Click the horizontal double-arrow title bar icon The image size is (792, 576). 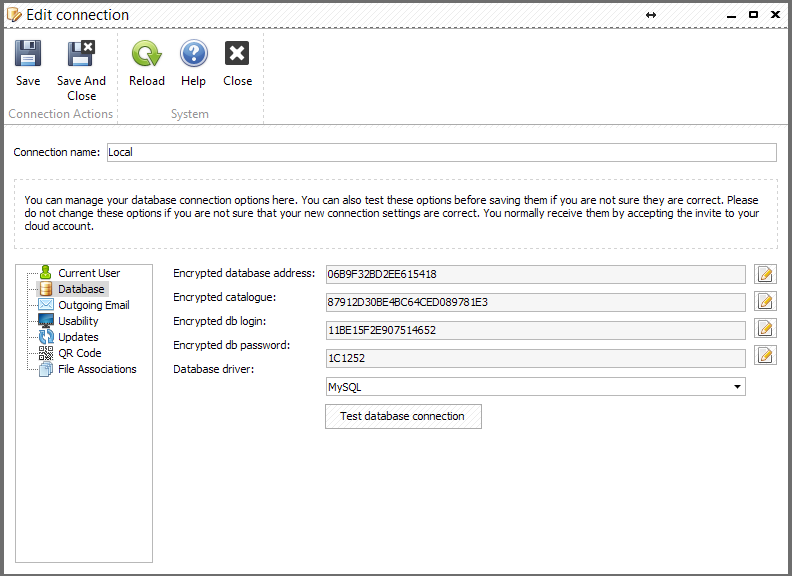[651, 15]
